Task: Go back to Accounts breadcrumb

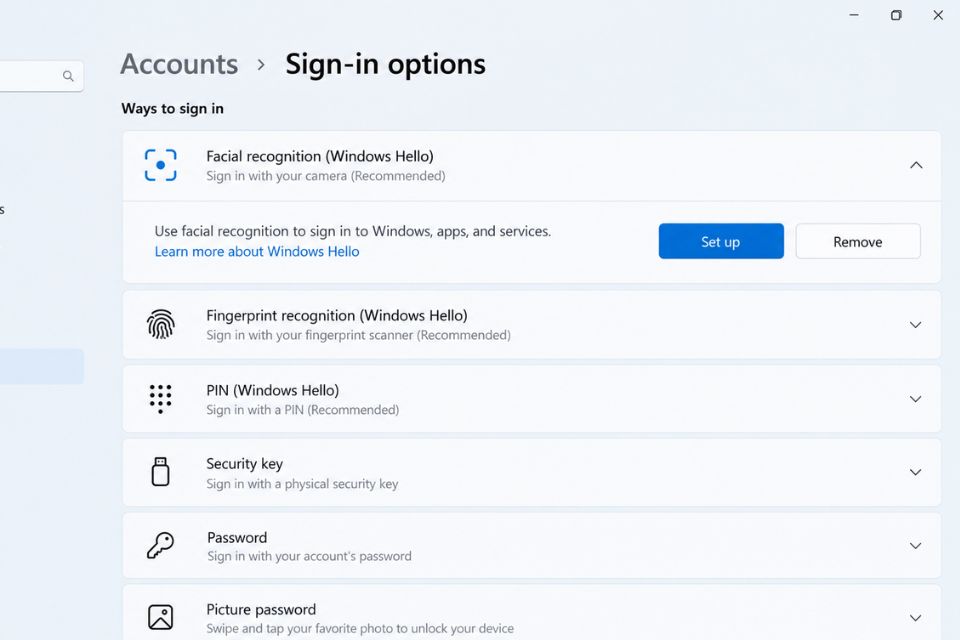Action: click(179, 64)
